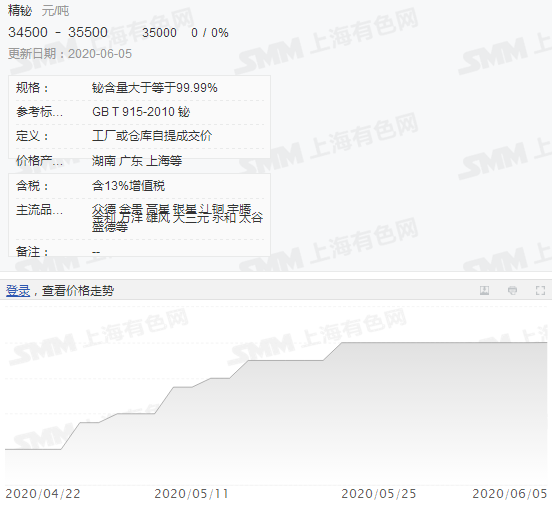This screenshot has width=552, height=508.
Task: Select the 2020/05/11 date axis label
Action: [192, 494]
